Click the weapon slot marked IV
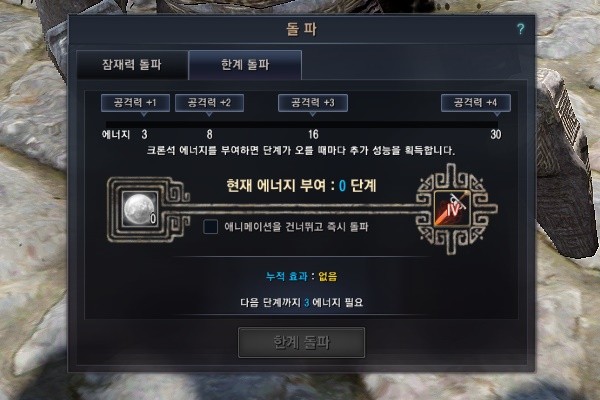600x400 pixels. point(452,209)
